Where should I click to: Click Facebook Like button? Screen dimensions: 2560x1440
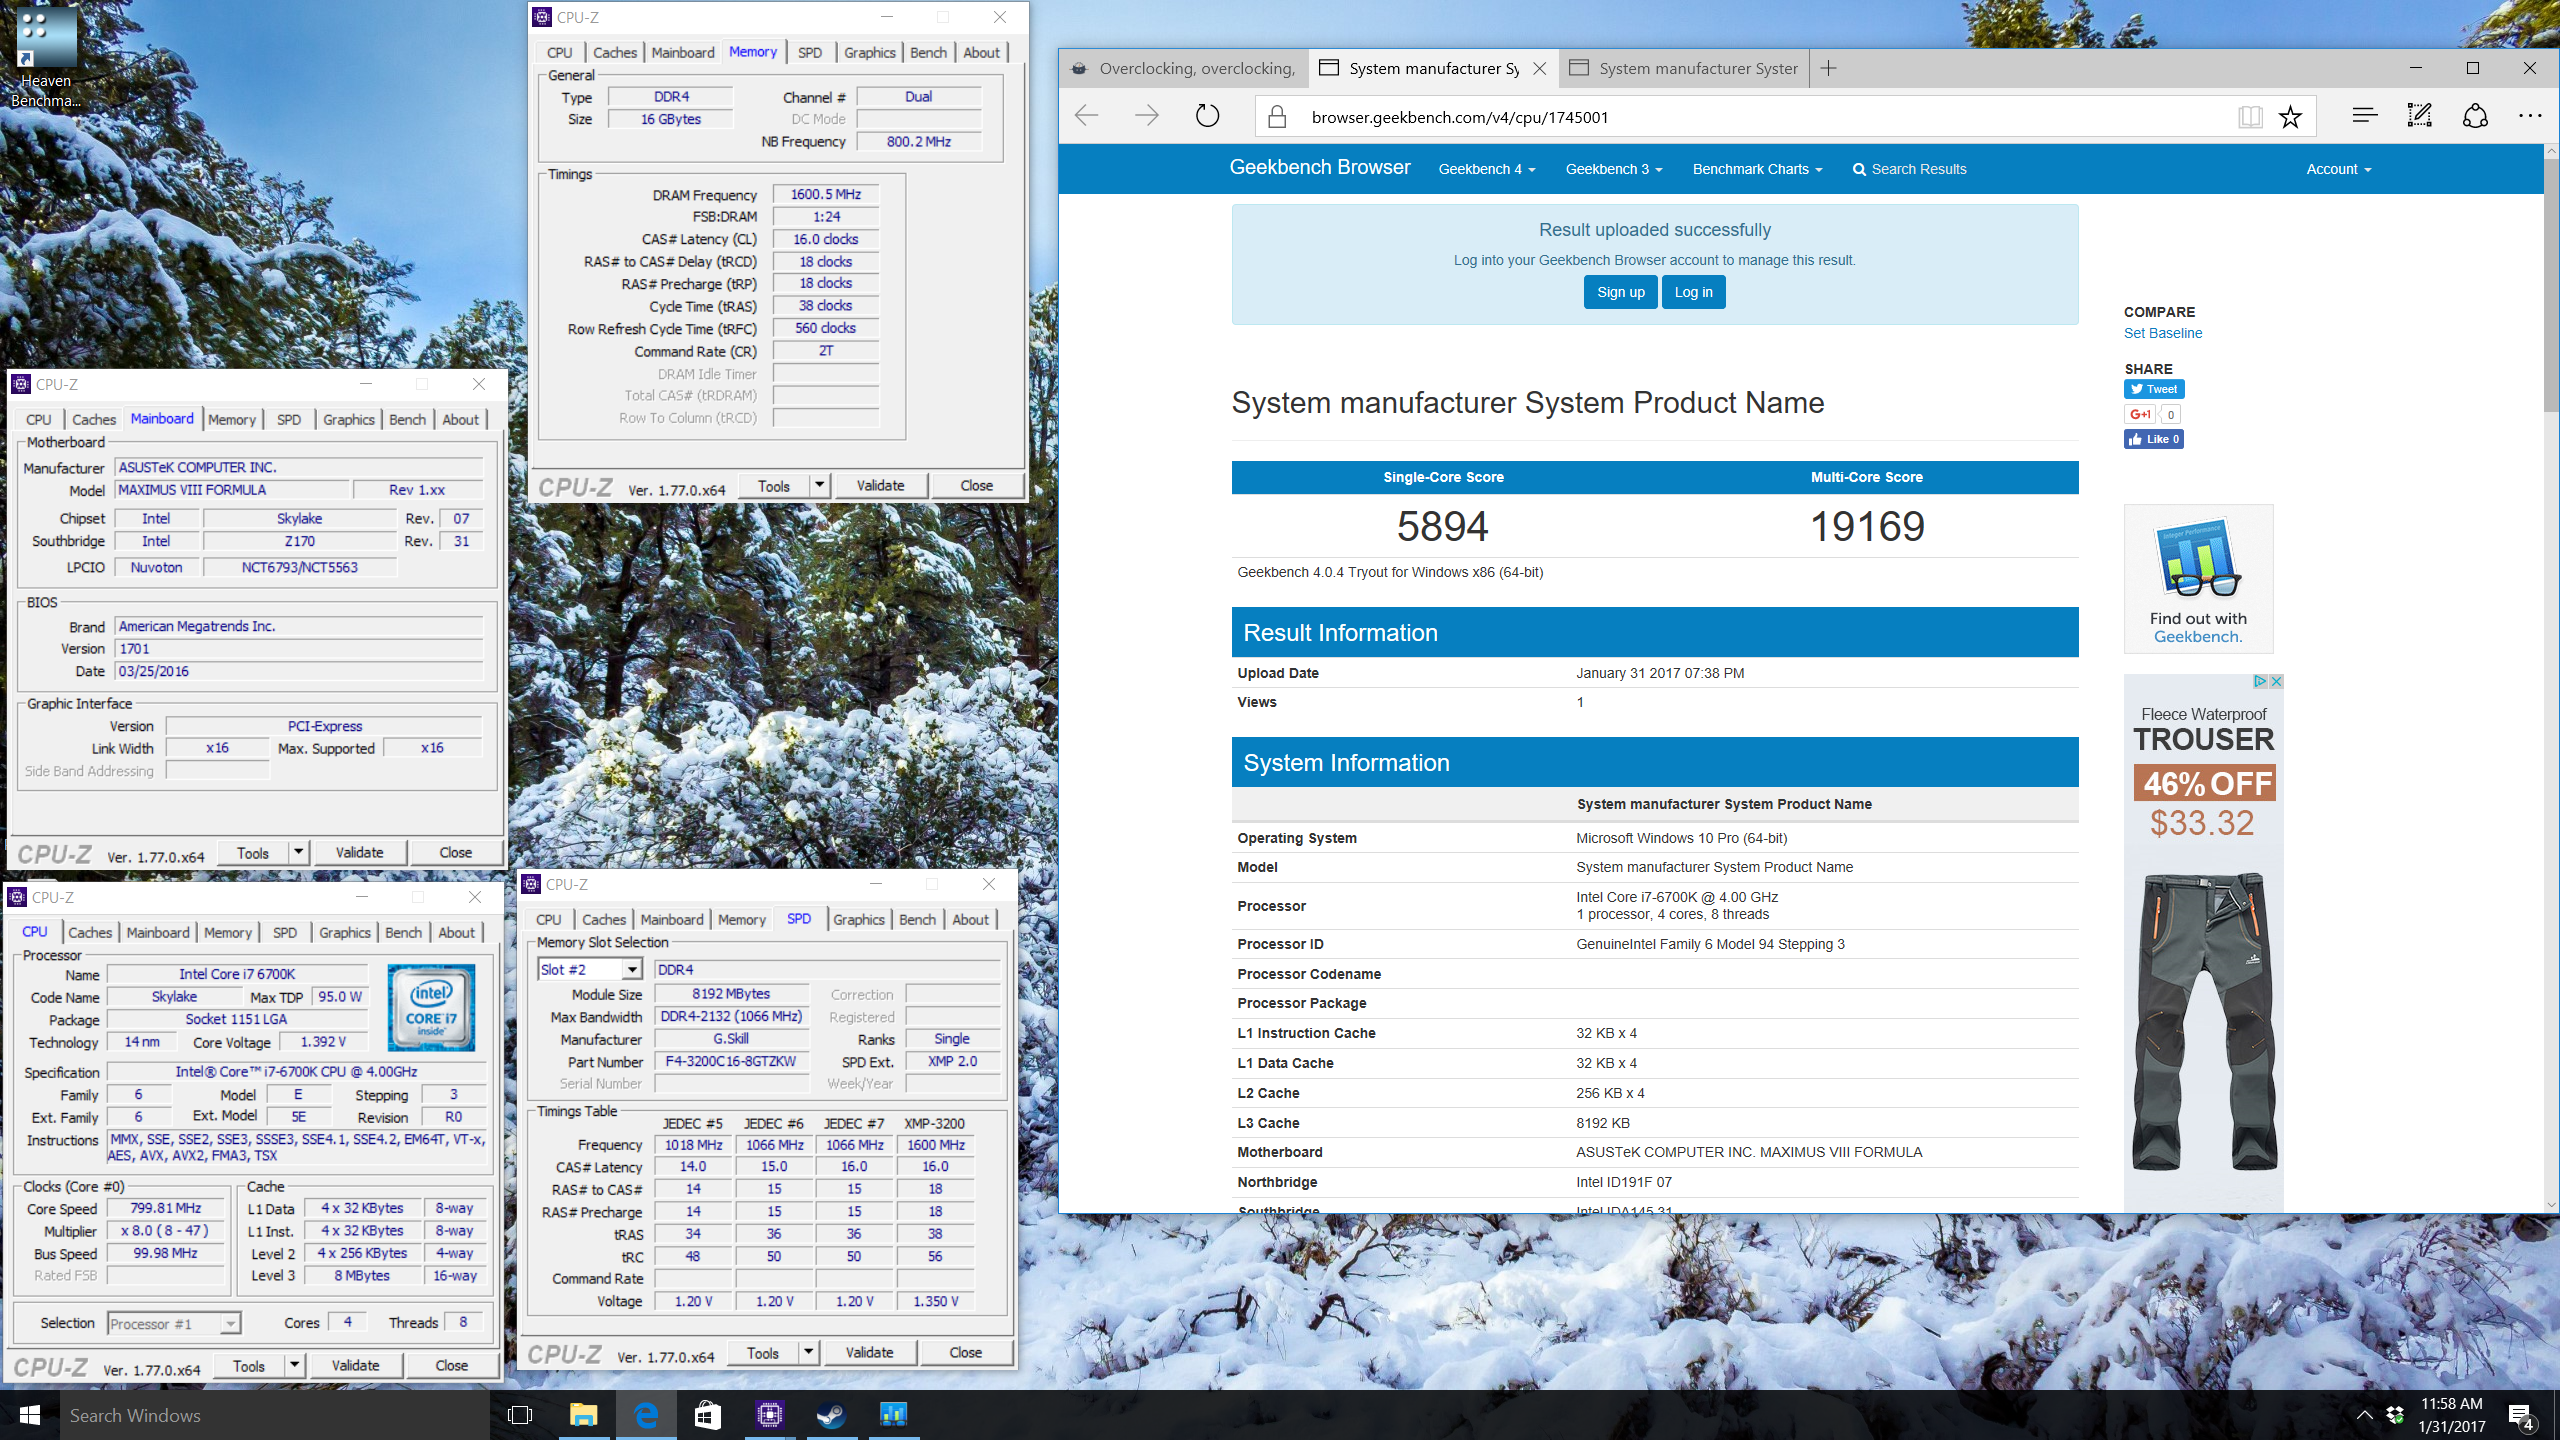(x=2154, y=439)
